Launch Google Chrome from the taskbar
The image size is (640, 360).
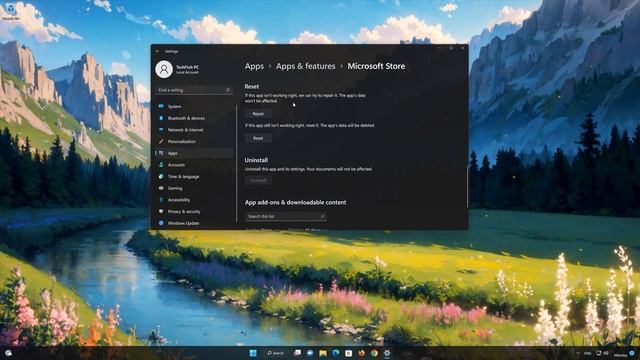[374, 353]
